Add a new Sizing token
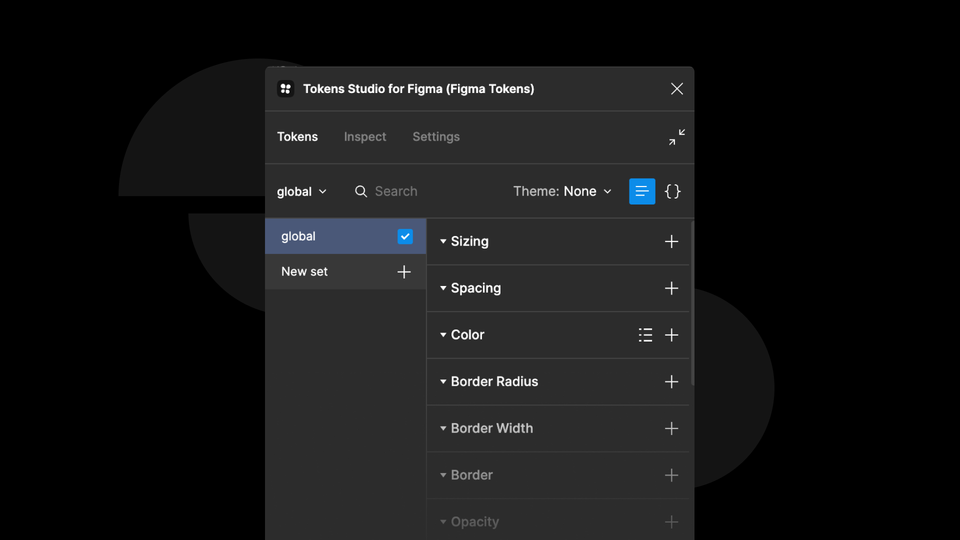 pyautogui.click(x=672, y=241)
